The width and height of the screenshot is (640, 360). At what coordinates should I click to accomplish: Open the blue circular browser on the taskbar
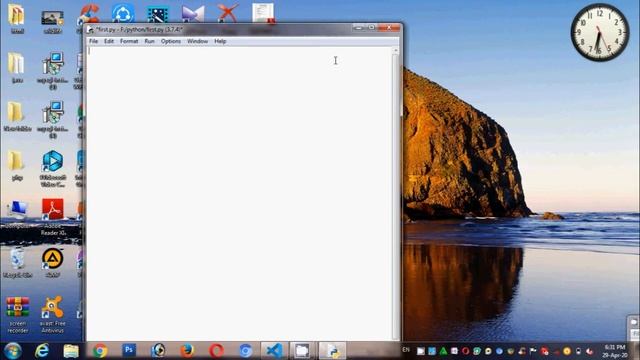point(245,351)
